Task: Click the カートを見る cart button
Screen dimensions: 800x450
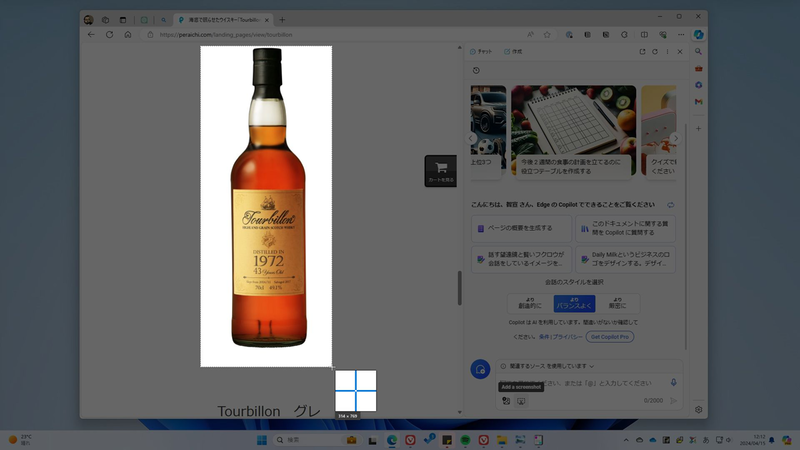Action: 440,171
